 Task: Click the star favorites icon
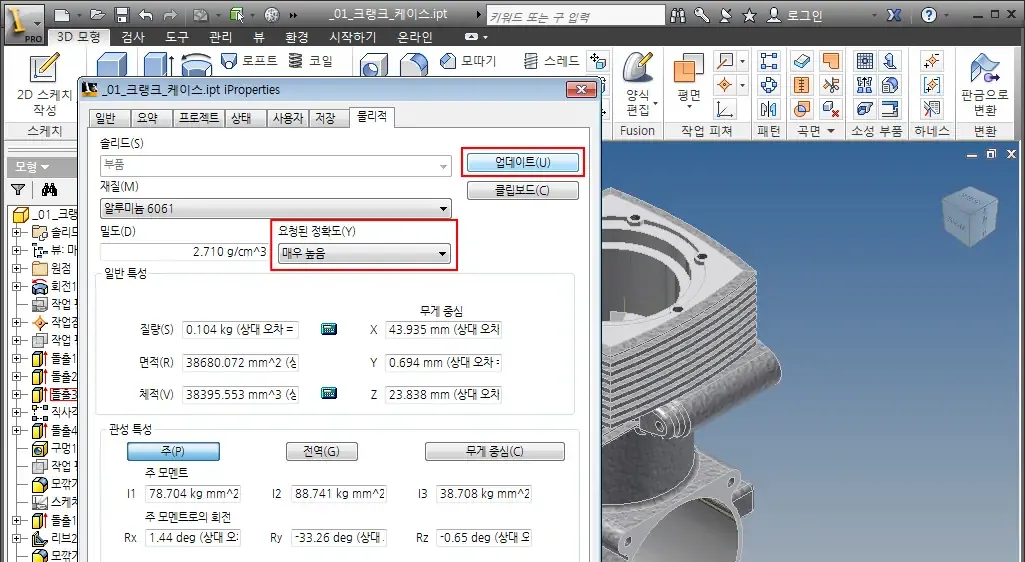pos(749,14)
